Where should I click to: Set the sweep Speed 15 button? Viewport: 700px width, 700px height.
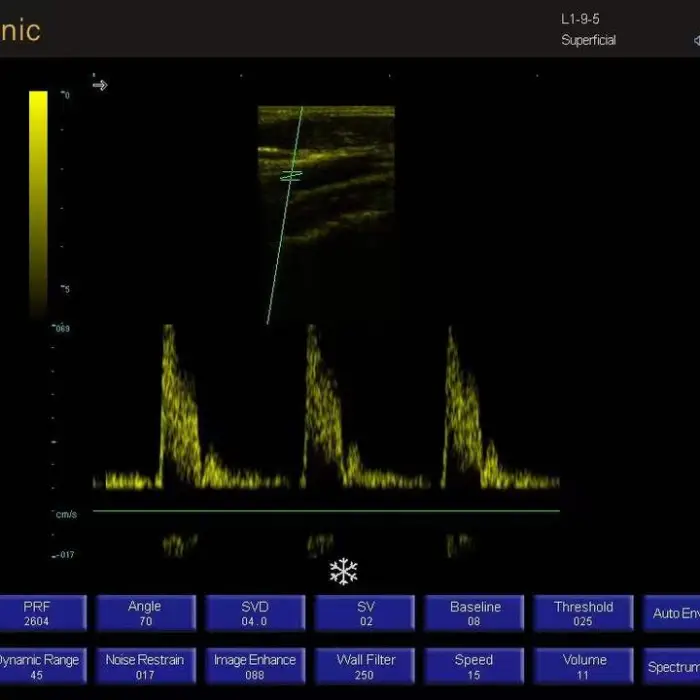[474, 666]
